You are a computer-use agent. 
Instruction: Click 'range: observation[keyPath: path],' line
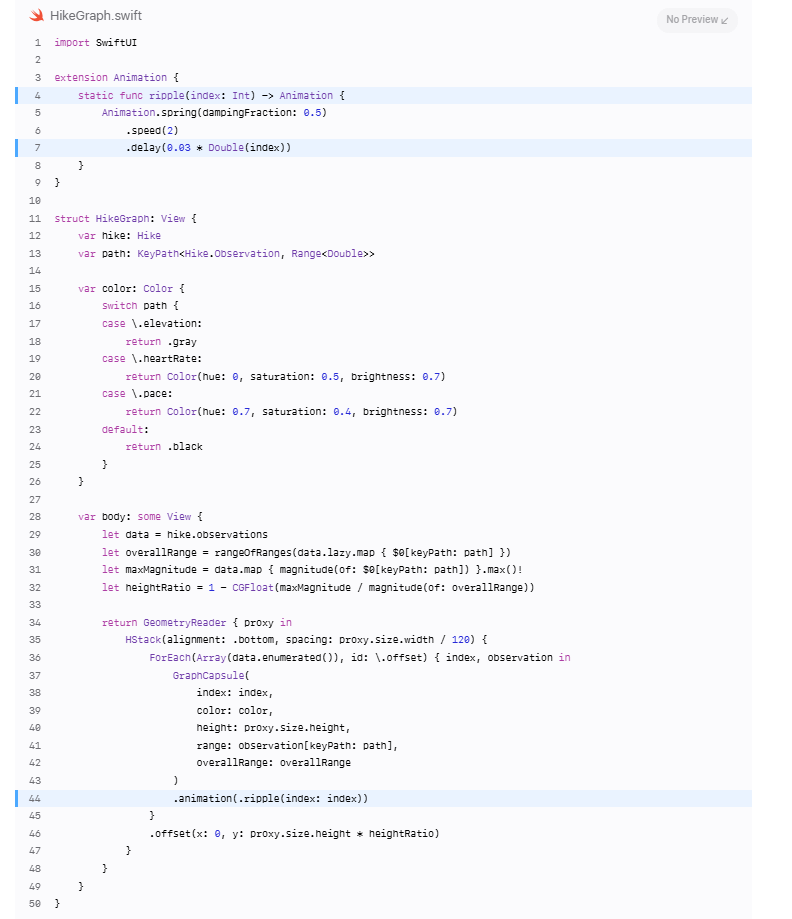(x=297, y=746)
